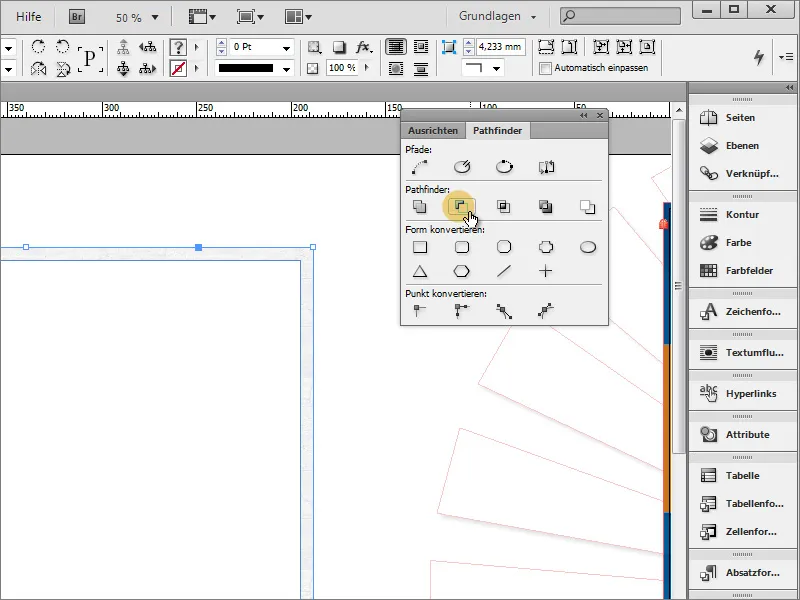Image resolution: width=800 pixels, height=600 pixels.
Task: Convert shape to beveled rectangle
Action: (x=504, y=247)
